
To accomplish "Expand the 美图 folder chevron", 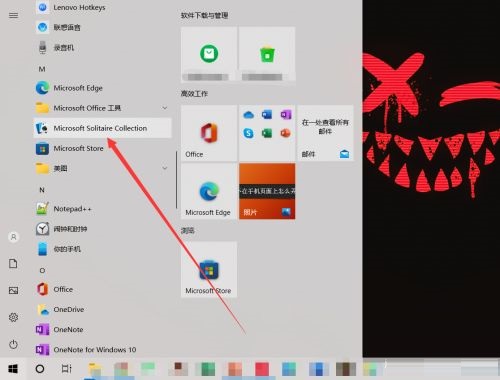I will click(165, 168).
